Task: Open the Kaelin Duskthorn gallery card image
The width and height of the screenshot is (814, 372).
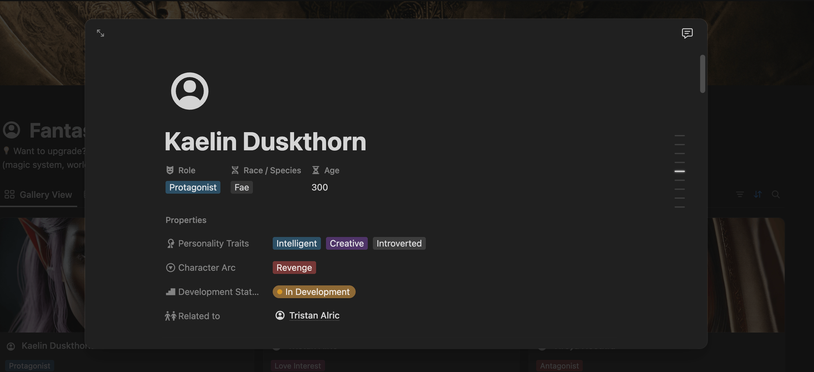Action: click(x=43, y=275)
